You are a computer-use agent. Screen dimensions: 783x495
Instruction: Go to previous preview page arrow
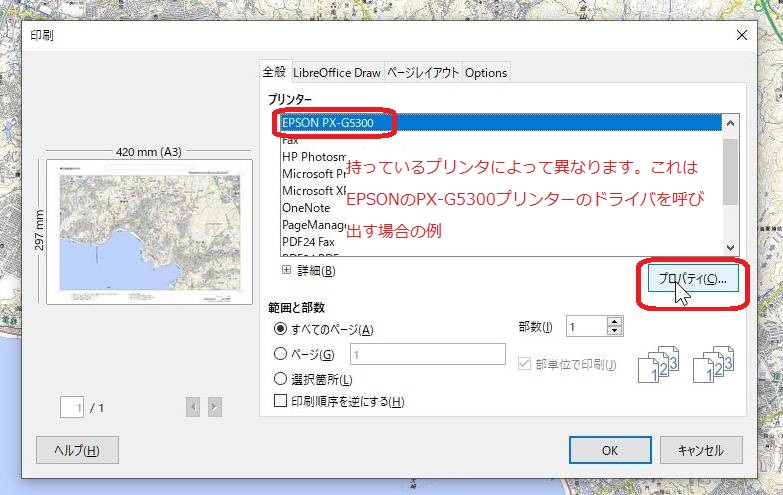[193, 407]
